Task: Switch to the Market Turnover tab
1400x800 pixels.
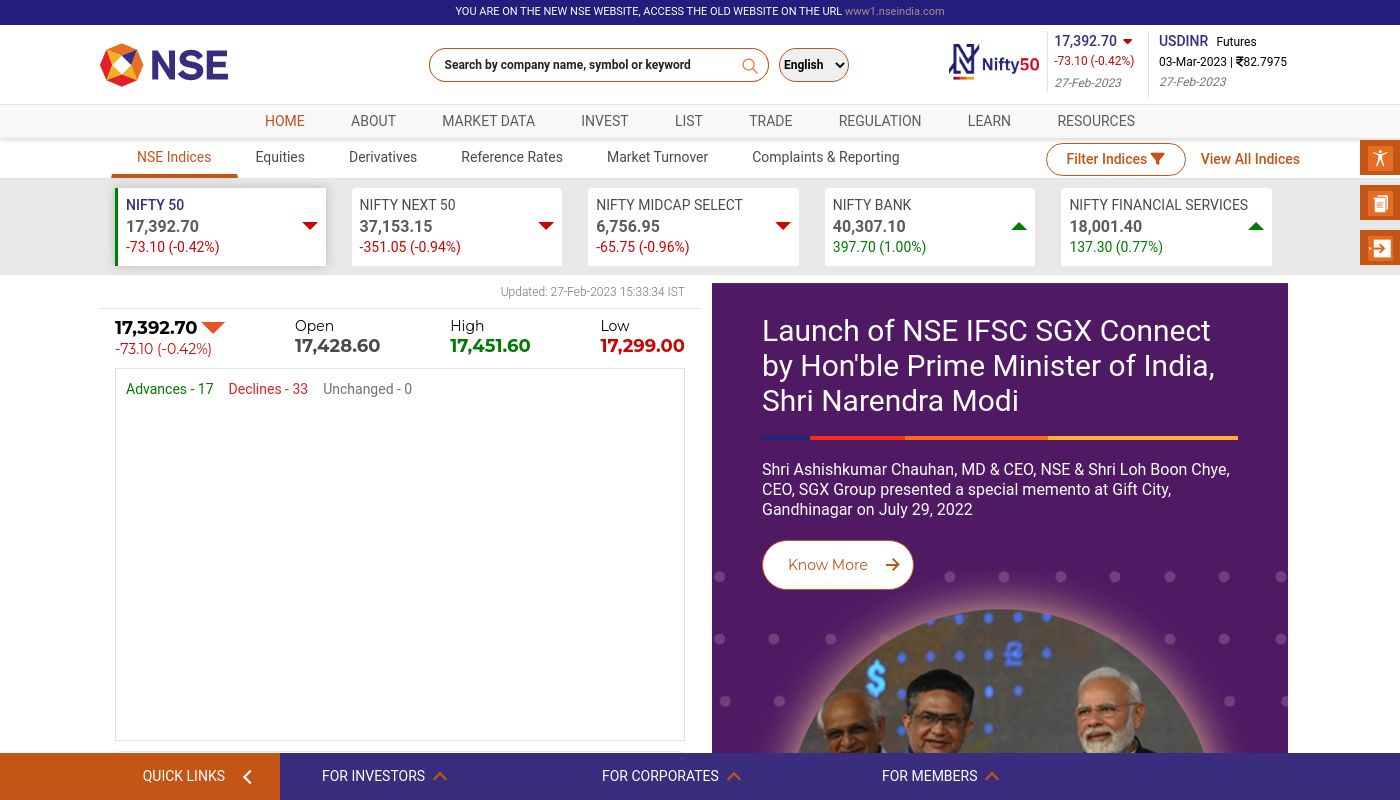Action: pos(657,157)
